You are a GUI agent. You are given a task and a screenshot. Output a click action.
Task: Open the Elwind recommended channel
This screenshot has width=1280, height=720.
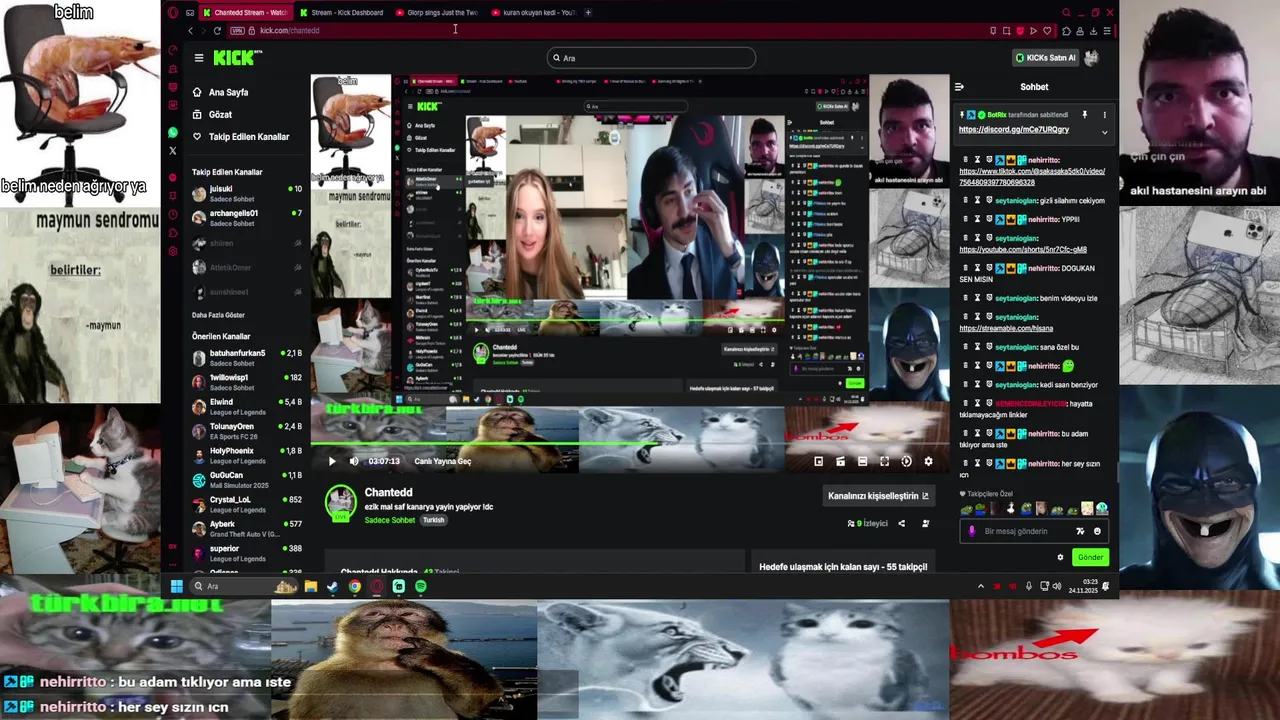[x=247, y=407]
